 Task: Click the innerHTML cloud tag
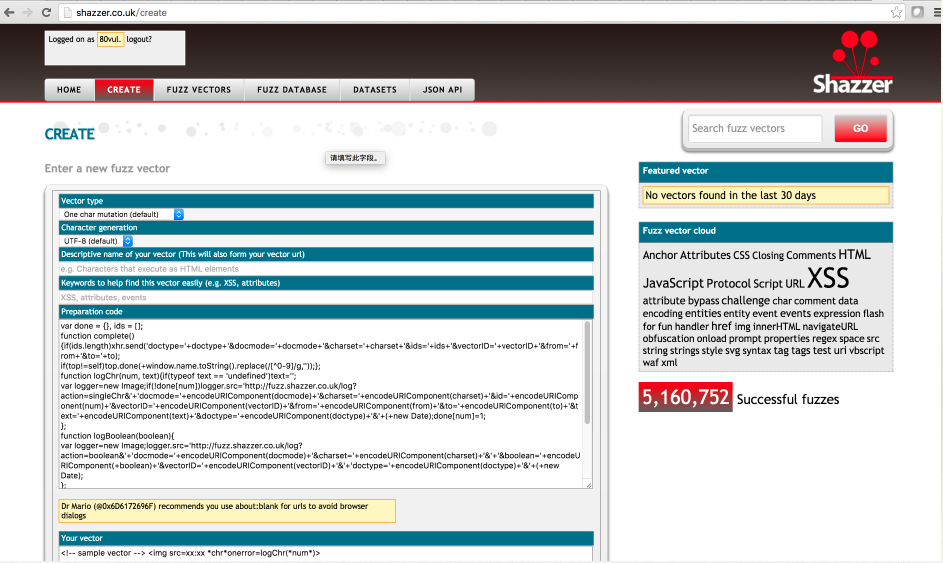(776, 327)
